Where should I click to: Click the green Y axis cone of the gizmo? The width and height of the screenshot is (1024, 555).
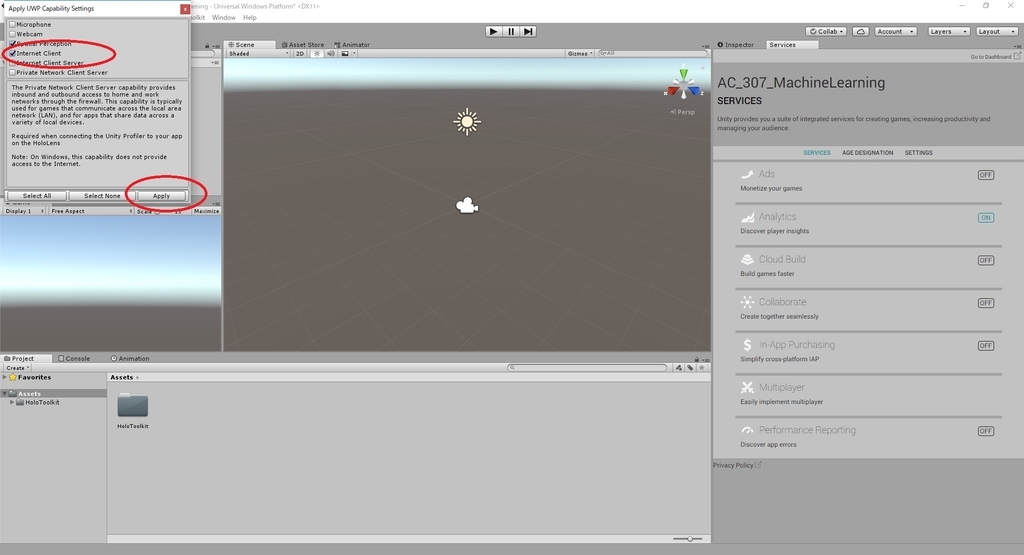pos(683,72)
